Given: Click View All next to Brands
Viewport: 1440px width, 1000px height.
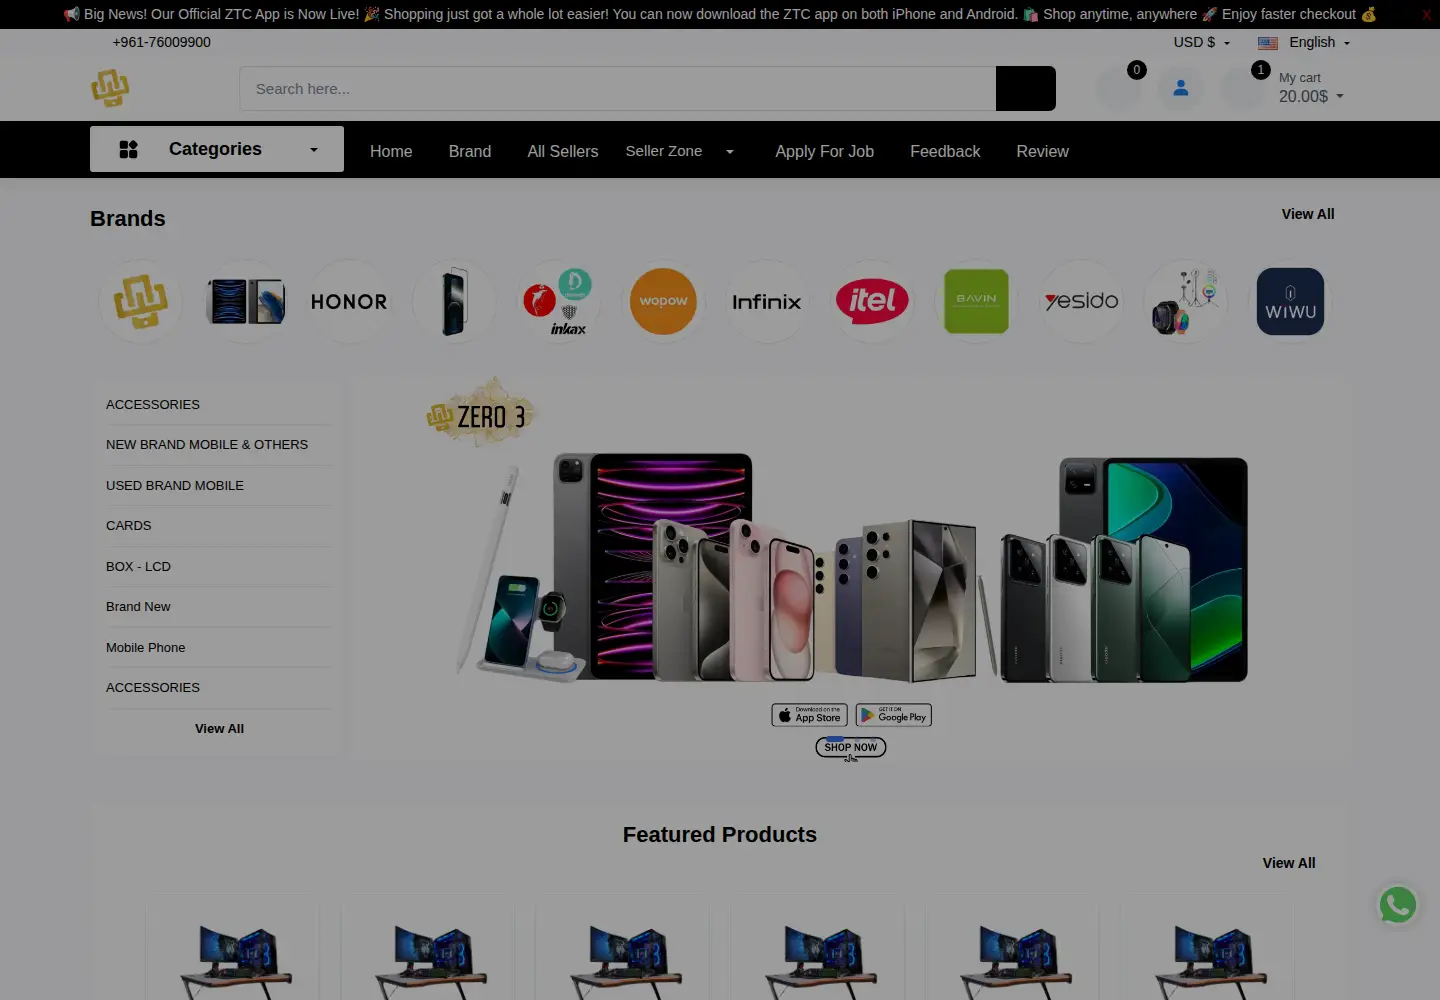Looking at the screenshot, I should [x=1308, y=214].
